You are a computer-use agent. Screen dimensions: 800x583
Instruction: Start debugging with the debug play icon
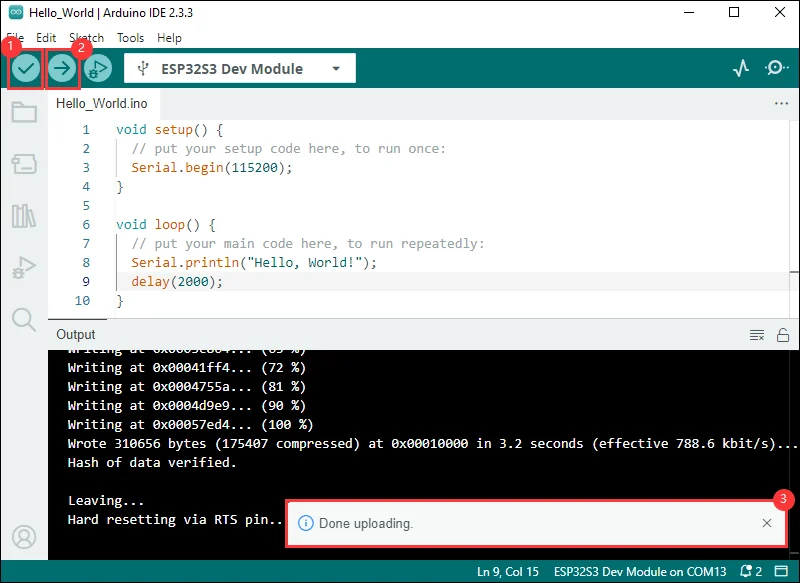(98, 68)
